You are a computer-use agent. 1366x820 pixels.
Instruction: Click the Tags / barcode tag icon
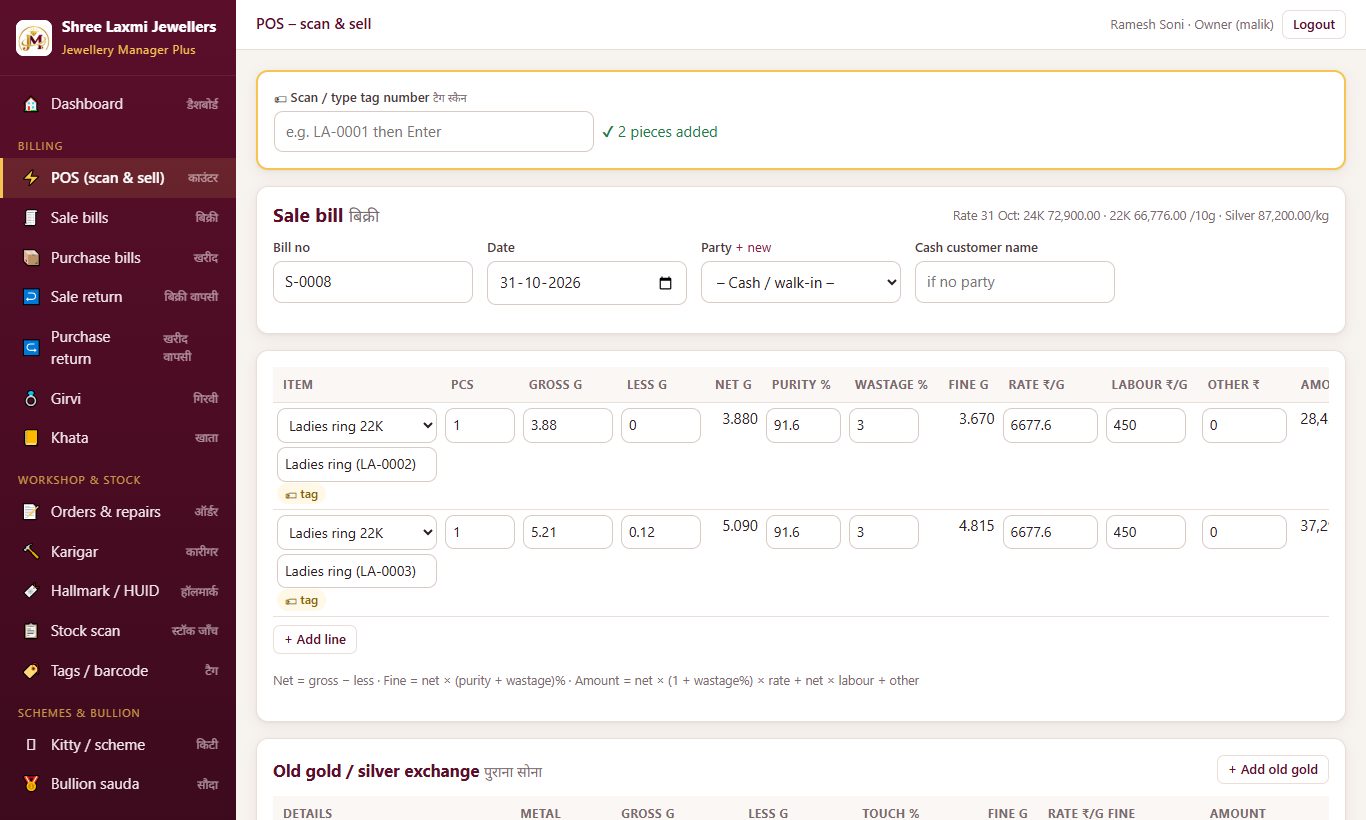pyautogui.click(x=31, y=671)
